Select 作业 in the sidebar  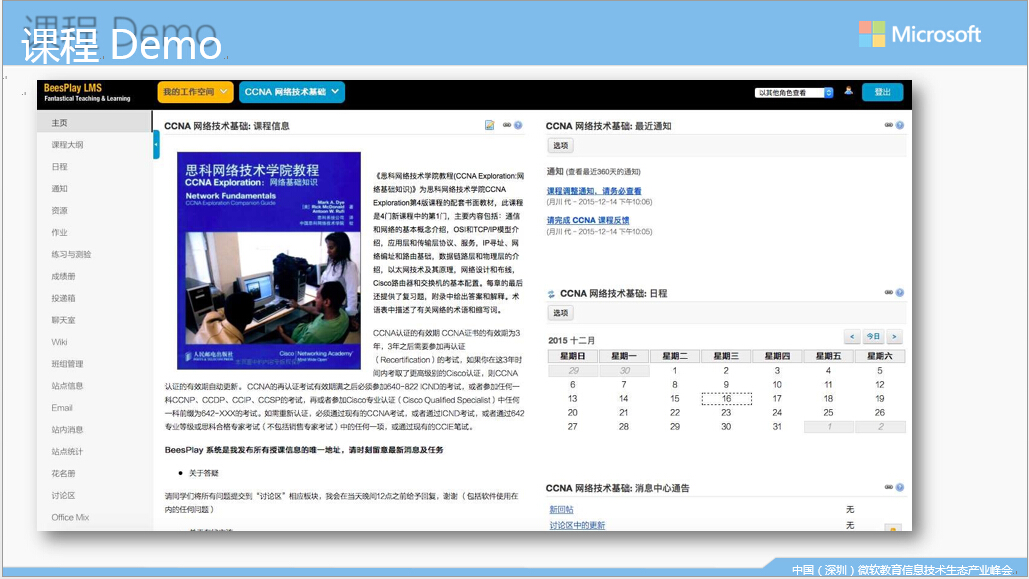pyautogui.click(x=60, y=232)
